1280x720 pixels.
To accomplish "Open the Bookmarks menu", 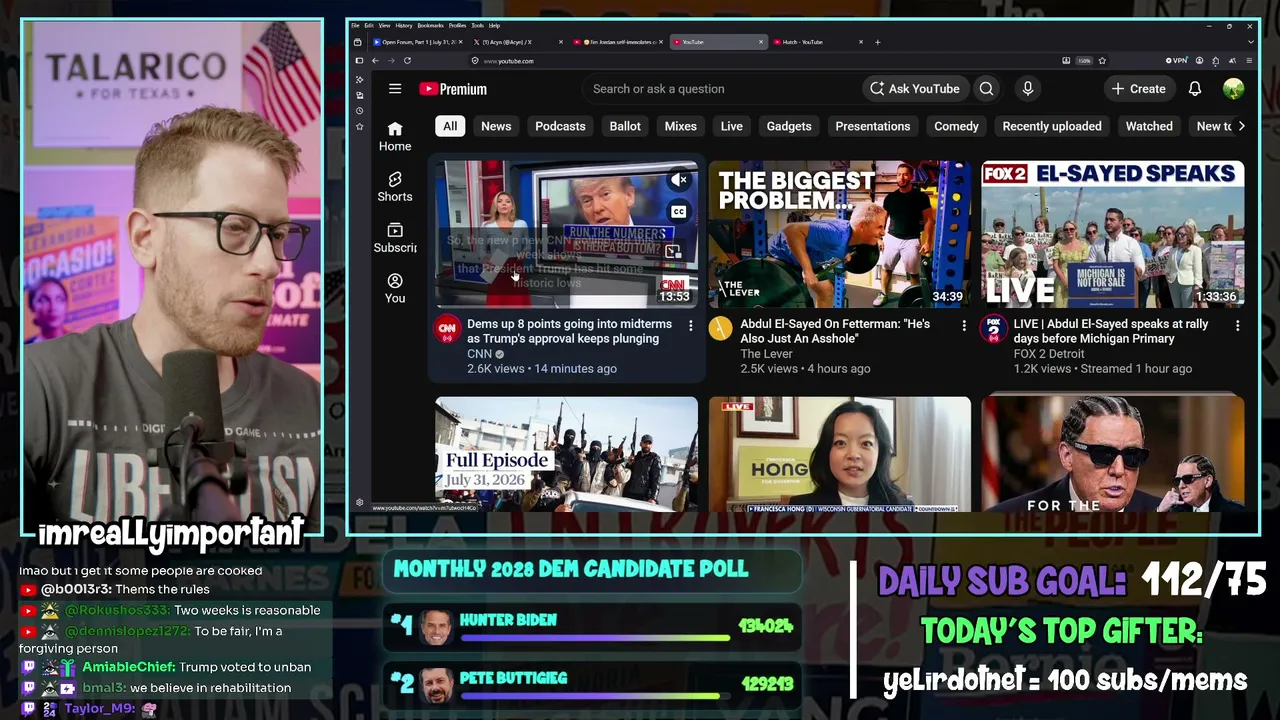I will coord(430,25).
